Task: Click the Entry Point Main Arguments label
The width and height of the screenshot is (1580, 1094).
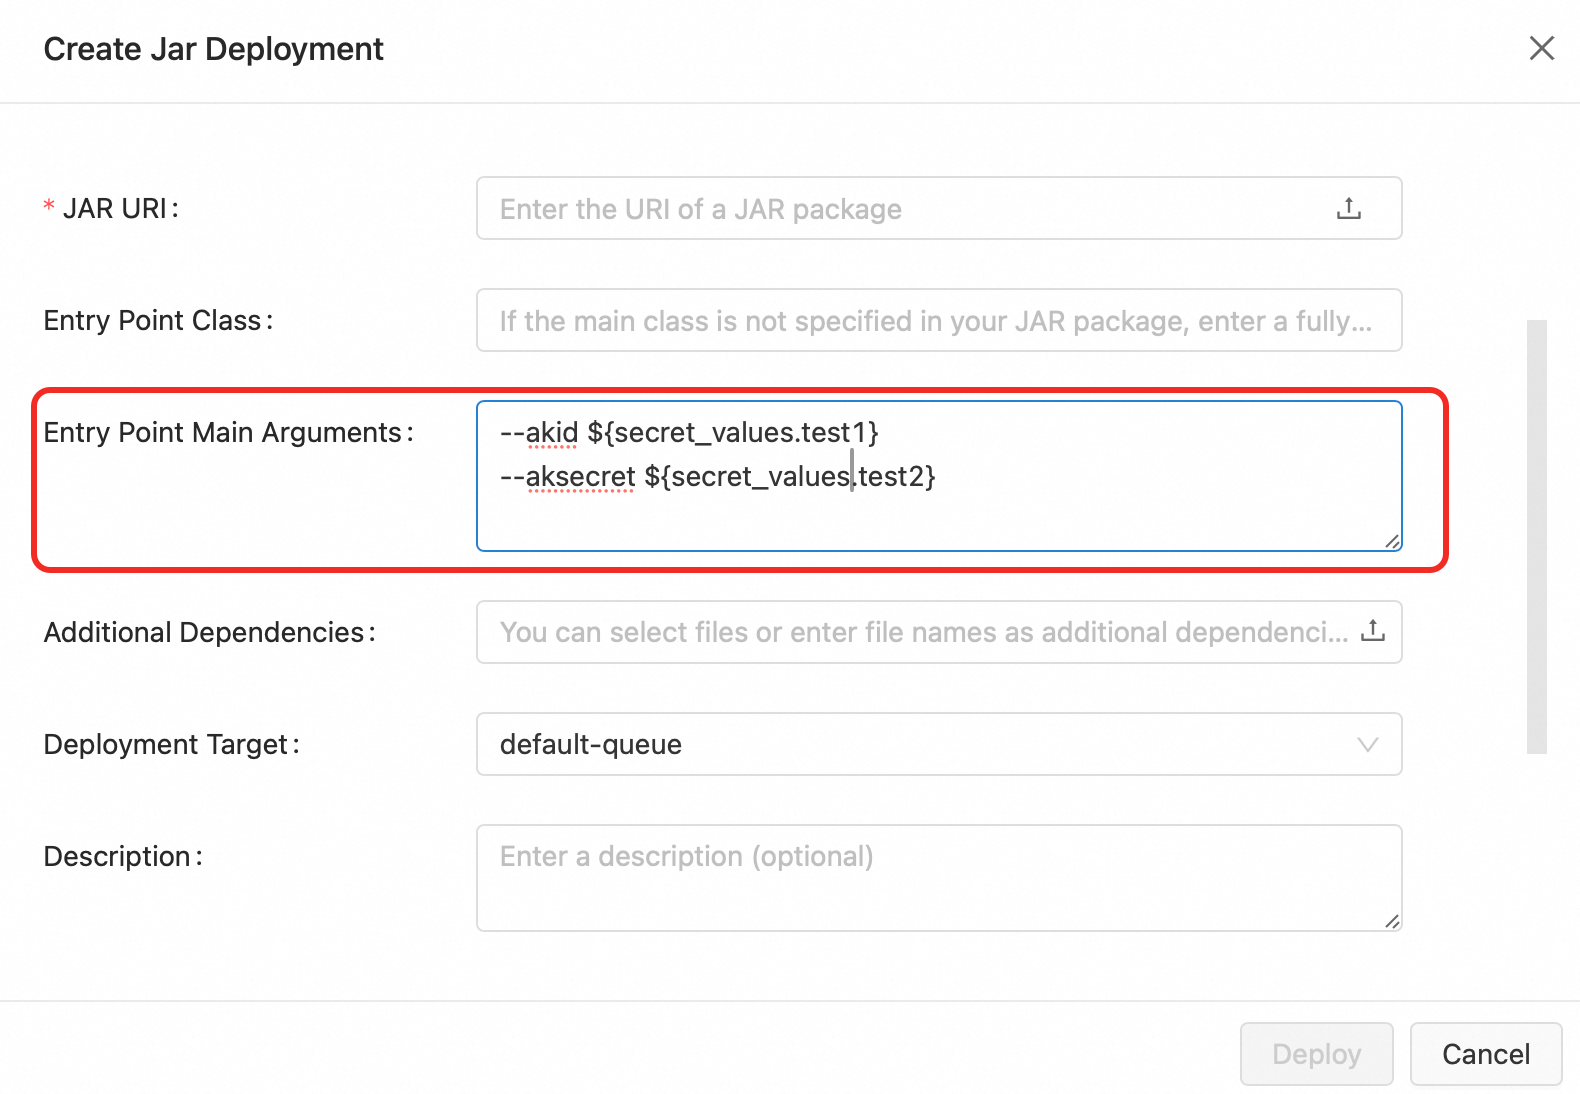Action: pyautogui.click(x=224, y=433)
